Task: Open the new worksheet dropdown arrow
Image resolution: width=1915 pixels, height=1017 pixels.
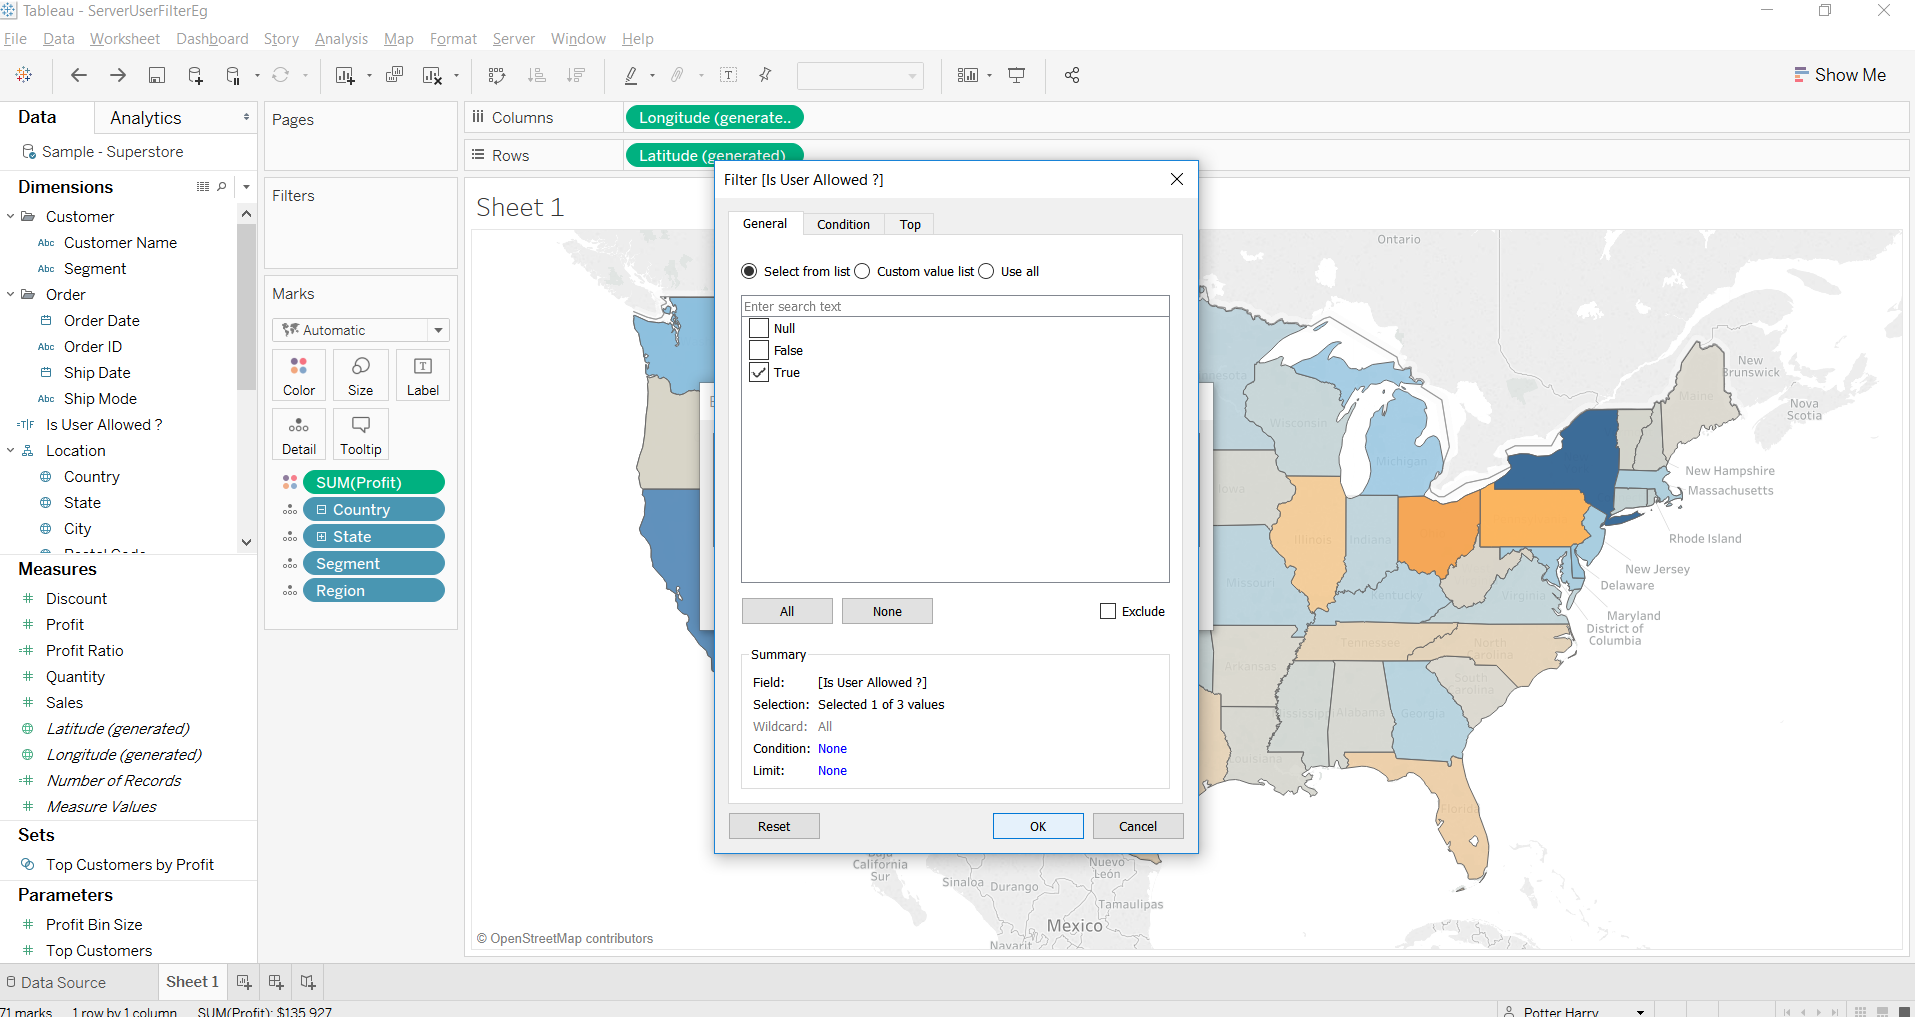Action: (369, 76)
